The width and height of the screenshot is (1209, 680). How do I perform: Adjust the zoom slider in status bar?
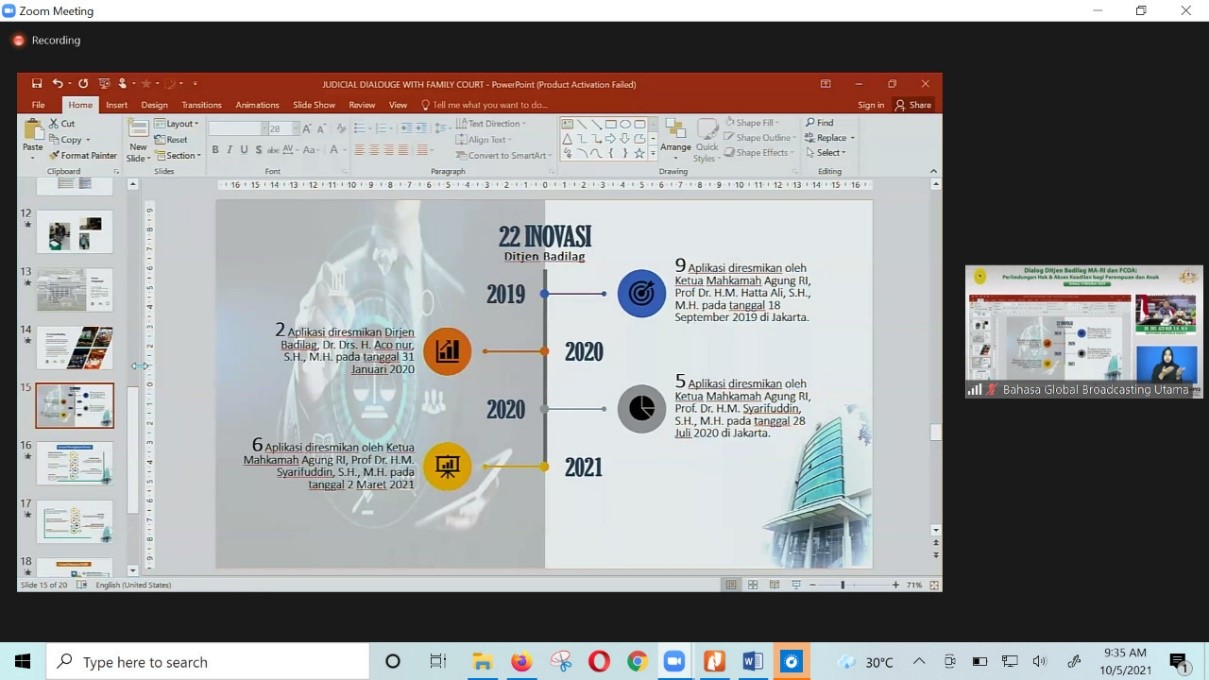pyautogui.click(x=842, y=585)
